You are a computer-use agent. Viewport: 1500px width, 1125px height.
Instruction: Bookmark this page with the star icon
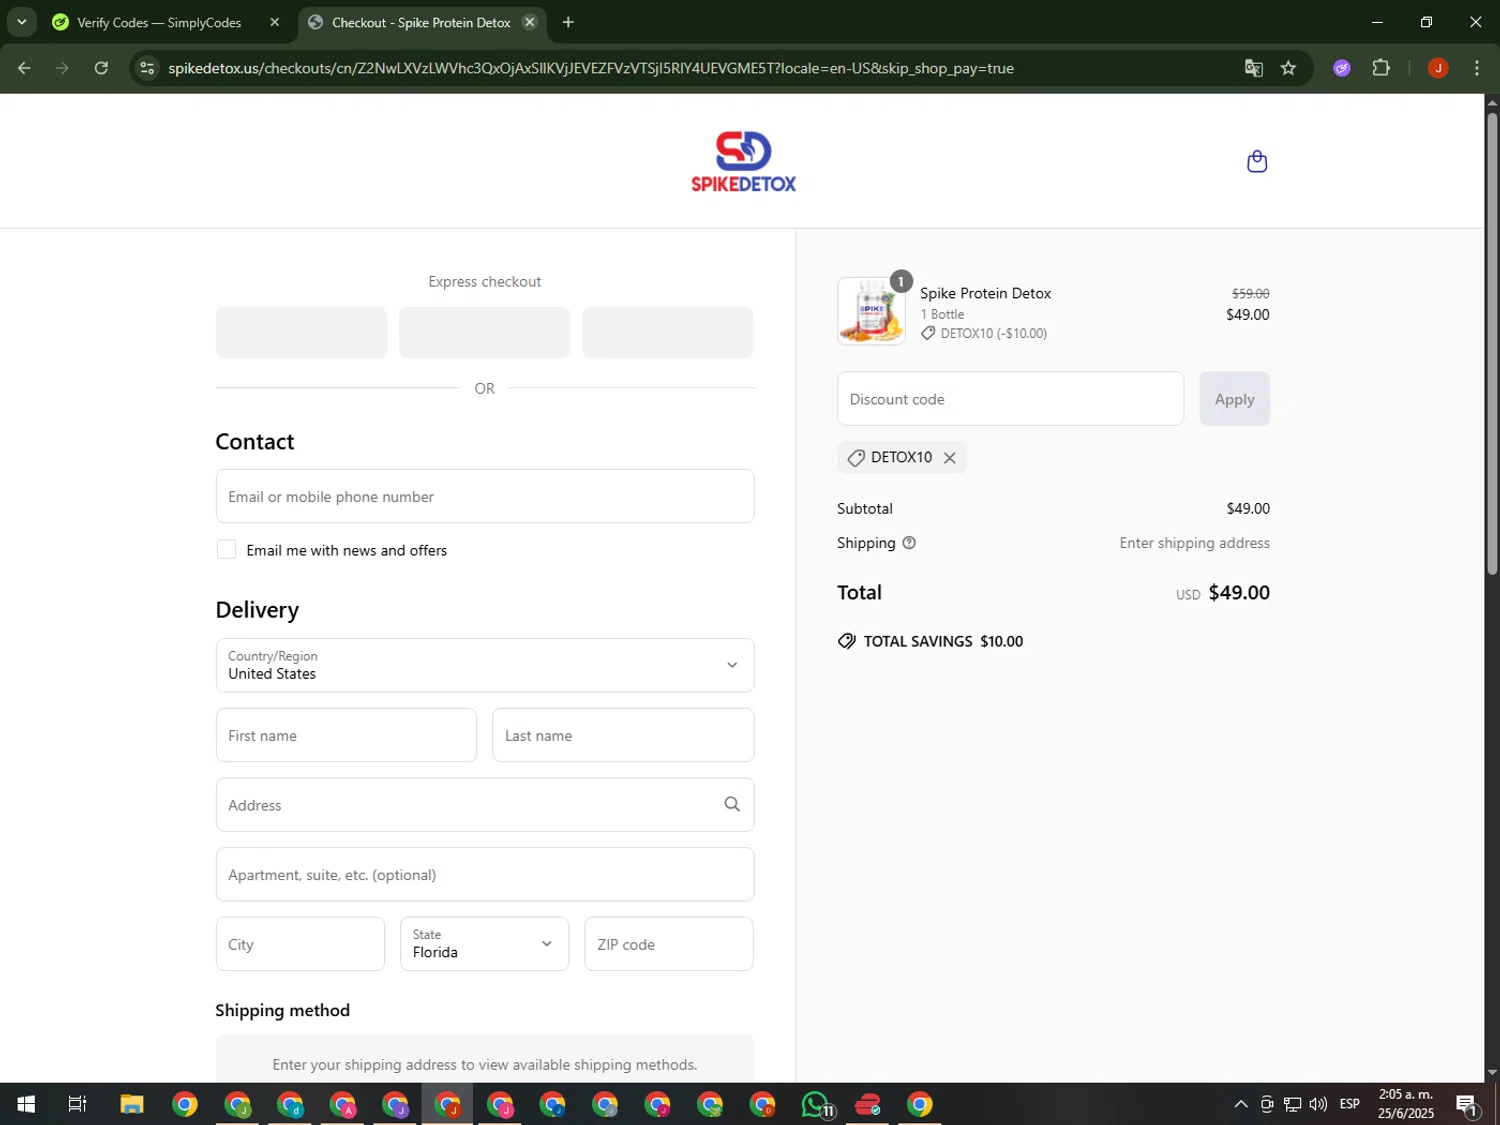coord(1288,68)
